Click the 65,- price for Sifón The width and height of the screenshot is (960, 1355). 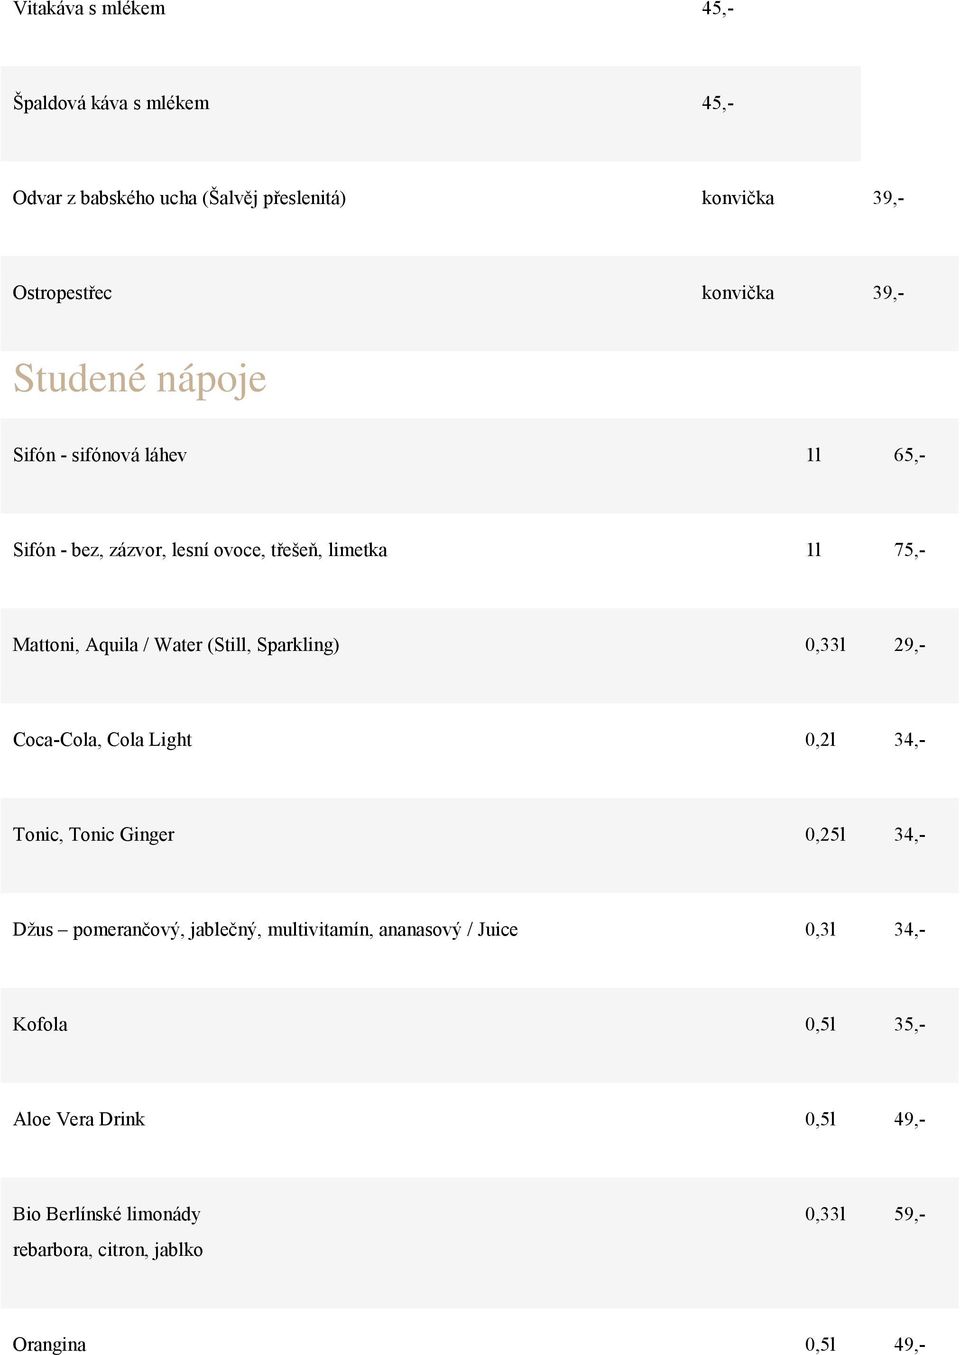[x=909, y=455]
